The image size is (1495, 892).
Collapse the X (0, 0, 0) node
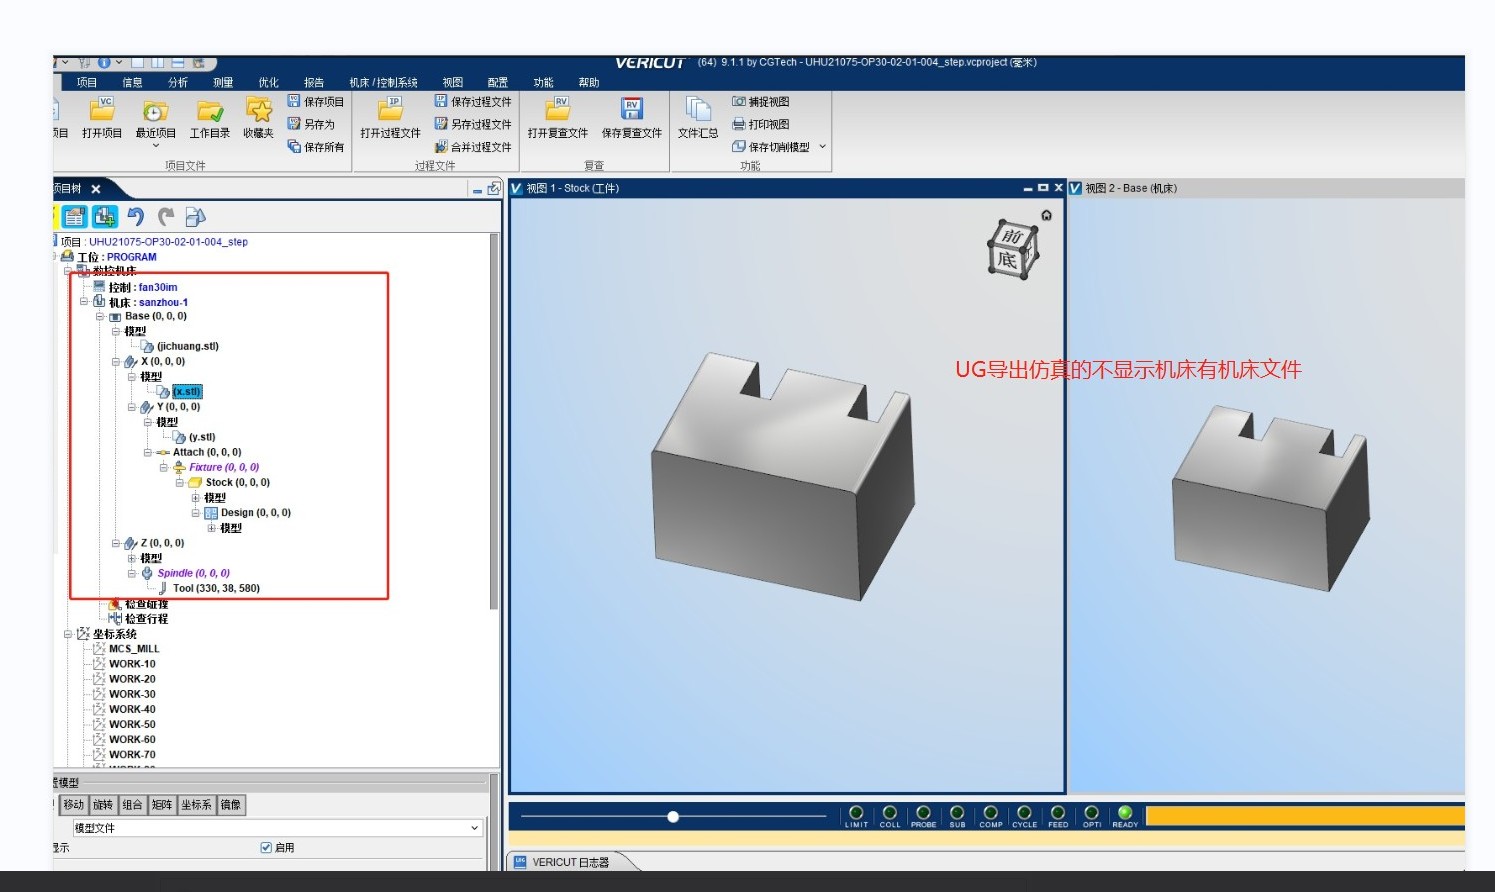(x=116, y=362)
